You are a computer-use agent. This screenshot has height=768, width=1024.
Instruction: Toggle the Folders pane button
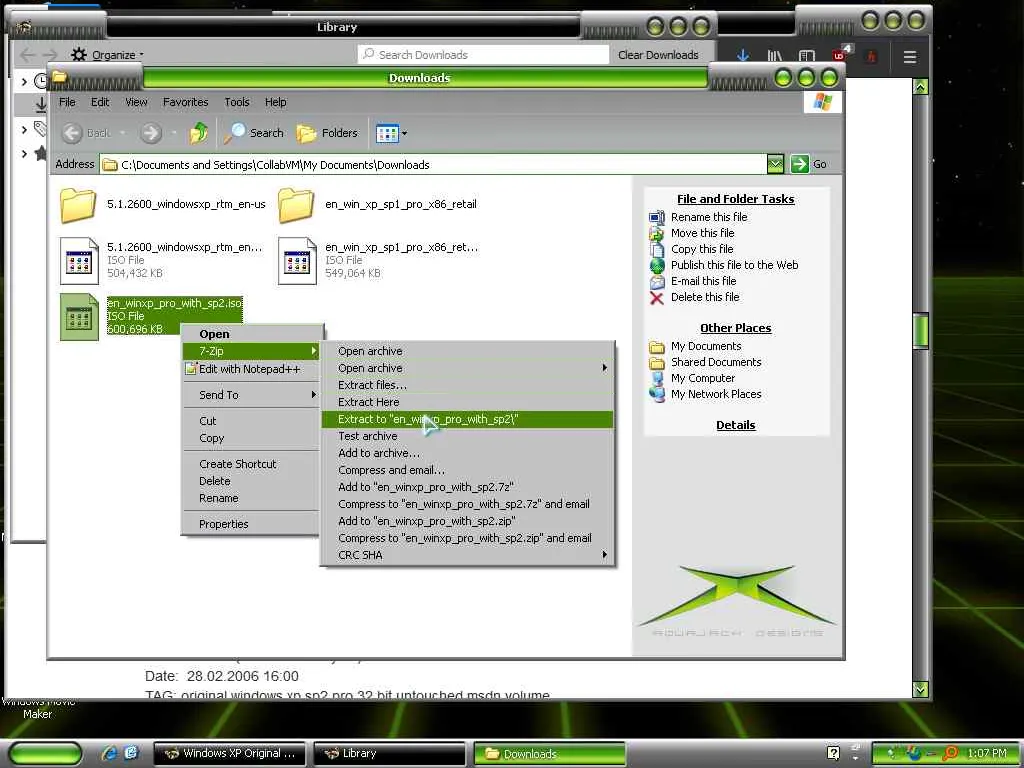[327, 133]
